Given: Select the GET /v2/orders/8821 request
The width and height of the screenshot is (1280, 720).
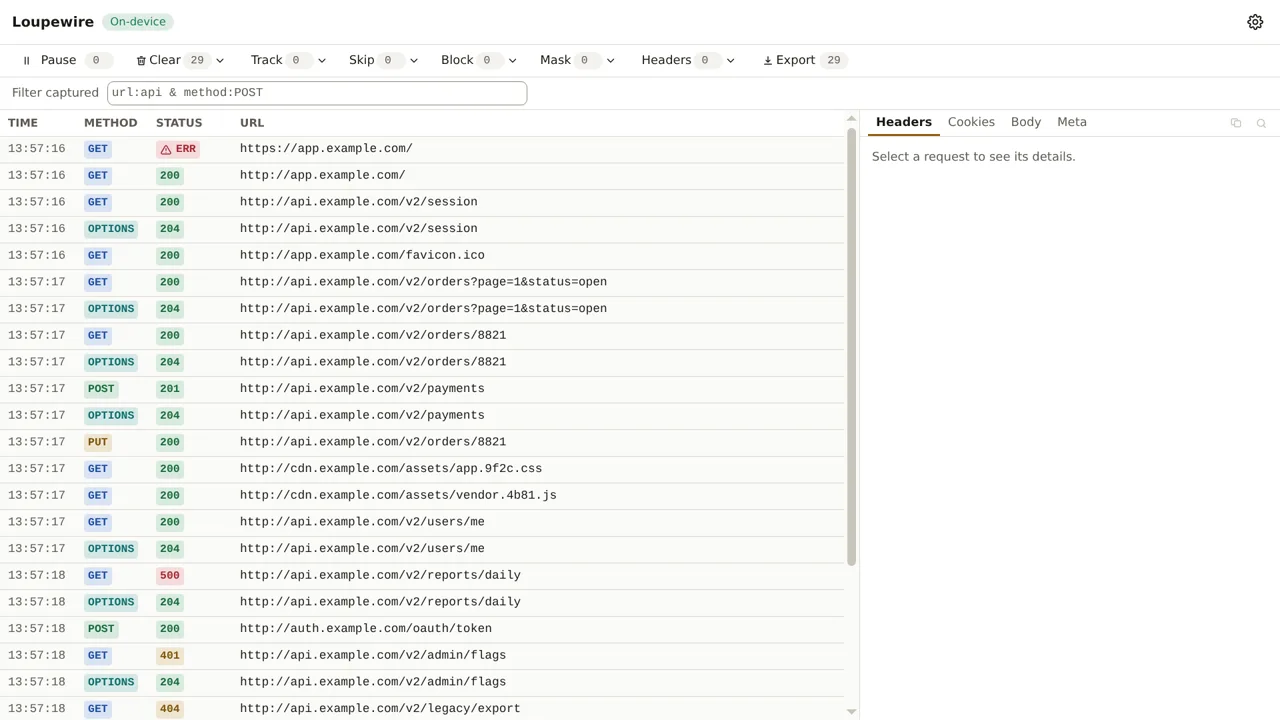Looking at the screenshot, I should [x=422, y=336].
